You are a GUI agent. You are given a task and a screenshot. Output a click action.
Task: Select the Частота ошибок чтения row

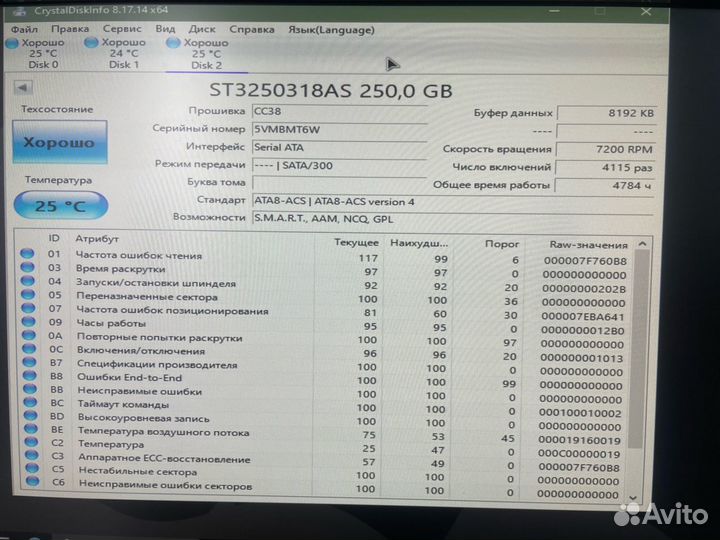click(324, 257)
